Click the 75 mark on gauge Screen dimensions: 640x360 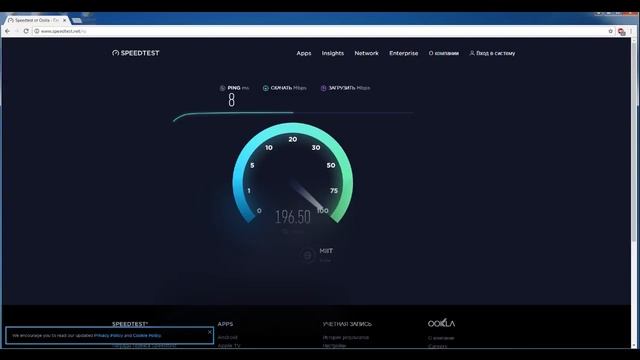tap(334, 191)
